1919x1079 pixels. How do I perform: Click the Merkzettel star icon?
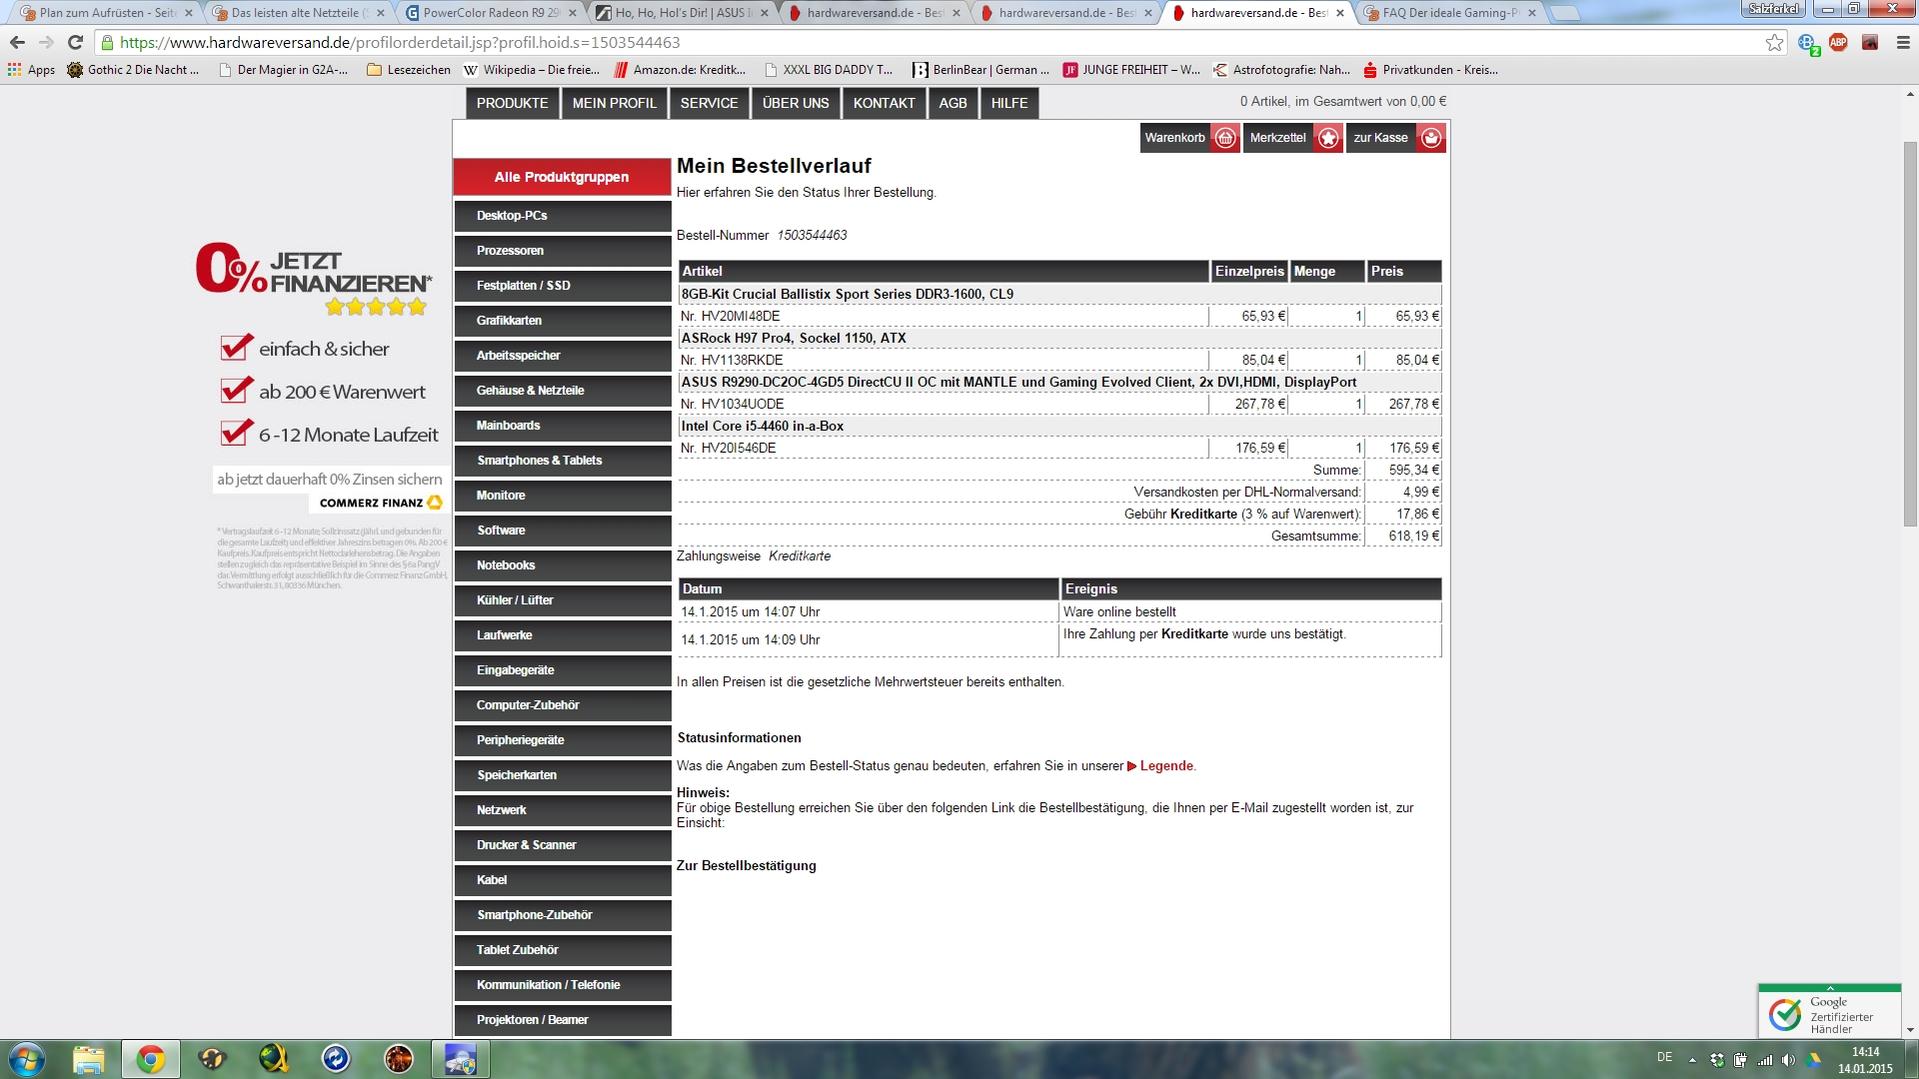pos(1328,138)
